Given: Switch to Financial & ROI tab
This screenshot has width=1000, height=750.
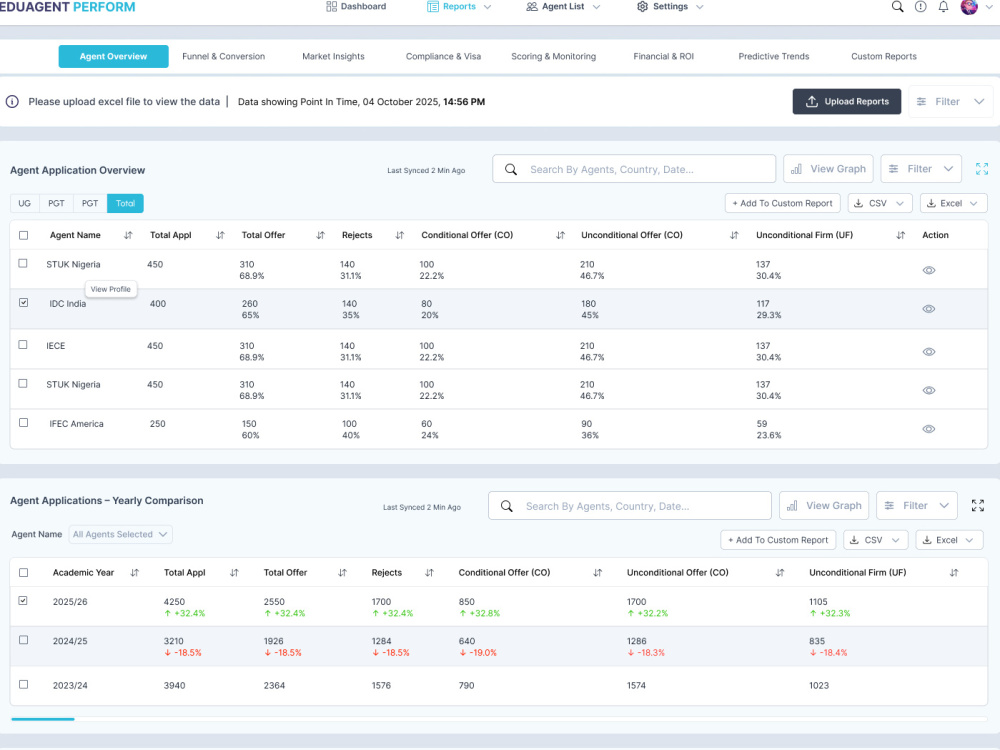Looking at the screenshot, I should 663,57.
